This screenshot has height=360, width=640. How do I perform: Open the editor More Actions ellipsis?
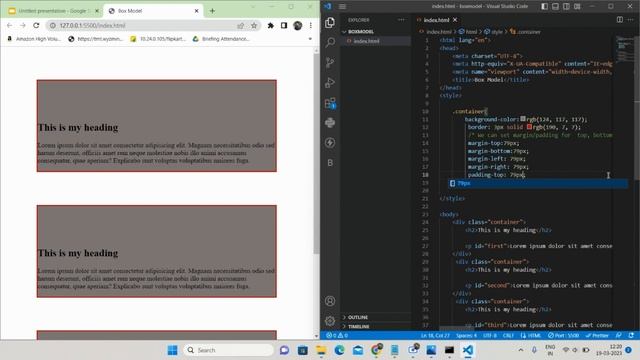[631, 20]
